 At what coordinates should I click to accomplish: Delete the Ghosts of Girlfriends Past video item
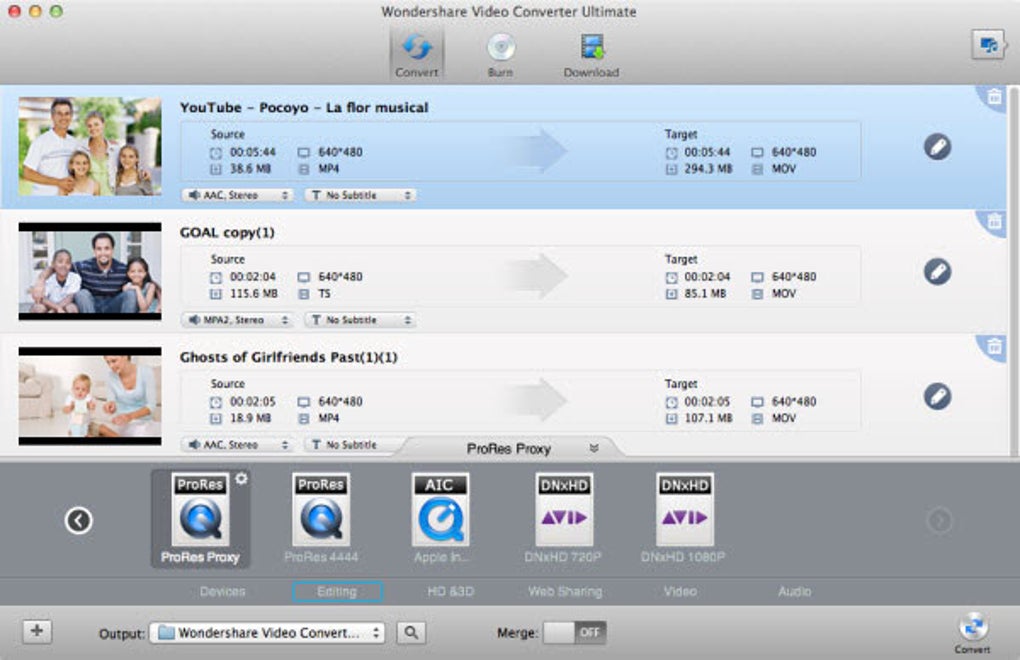point(995,347)
